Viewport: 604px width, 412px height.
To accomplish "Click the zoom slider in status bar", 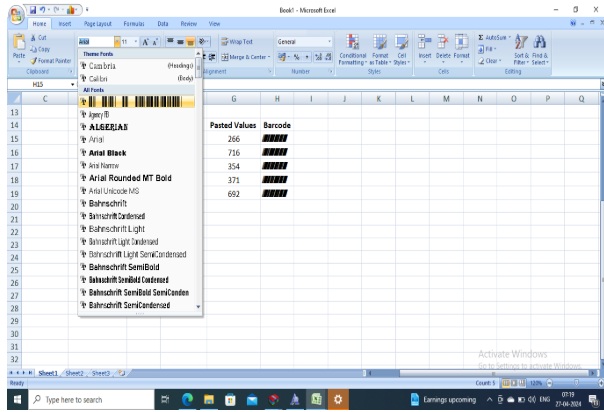I will click(x=576, y=383).
